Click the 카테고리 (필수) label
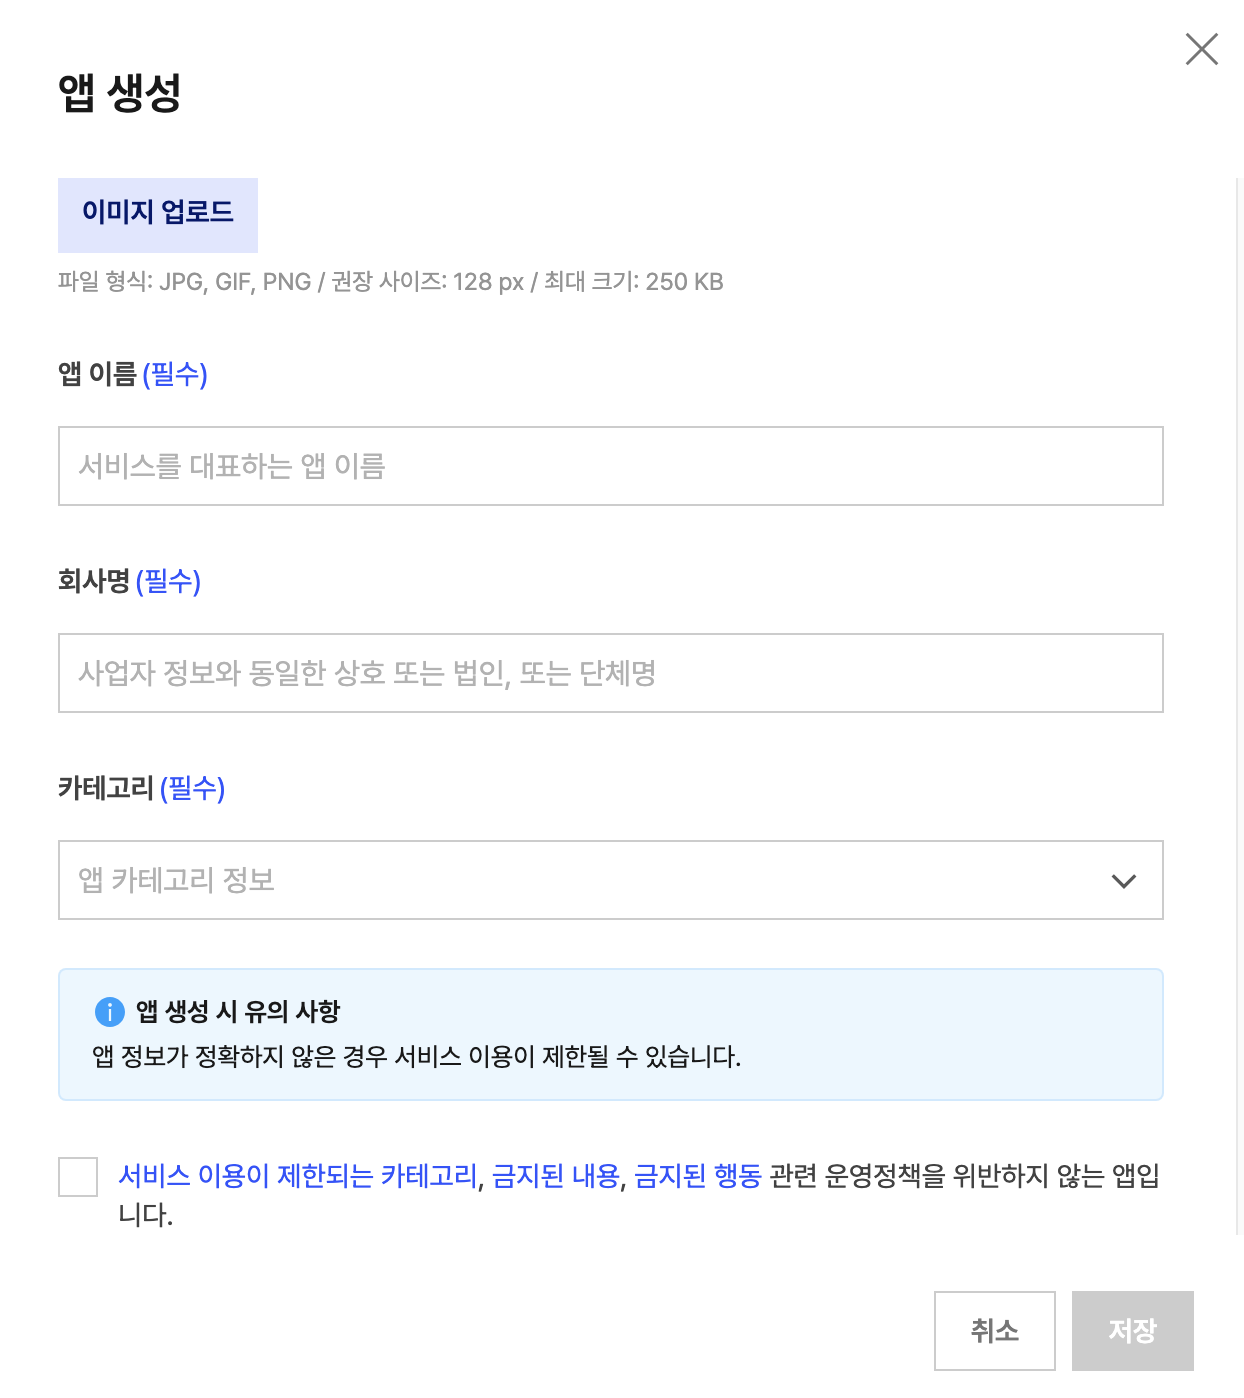1244x1398 pixels. pos(141,788)
